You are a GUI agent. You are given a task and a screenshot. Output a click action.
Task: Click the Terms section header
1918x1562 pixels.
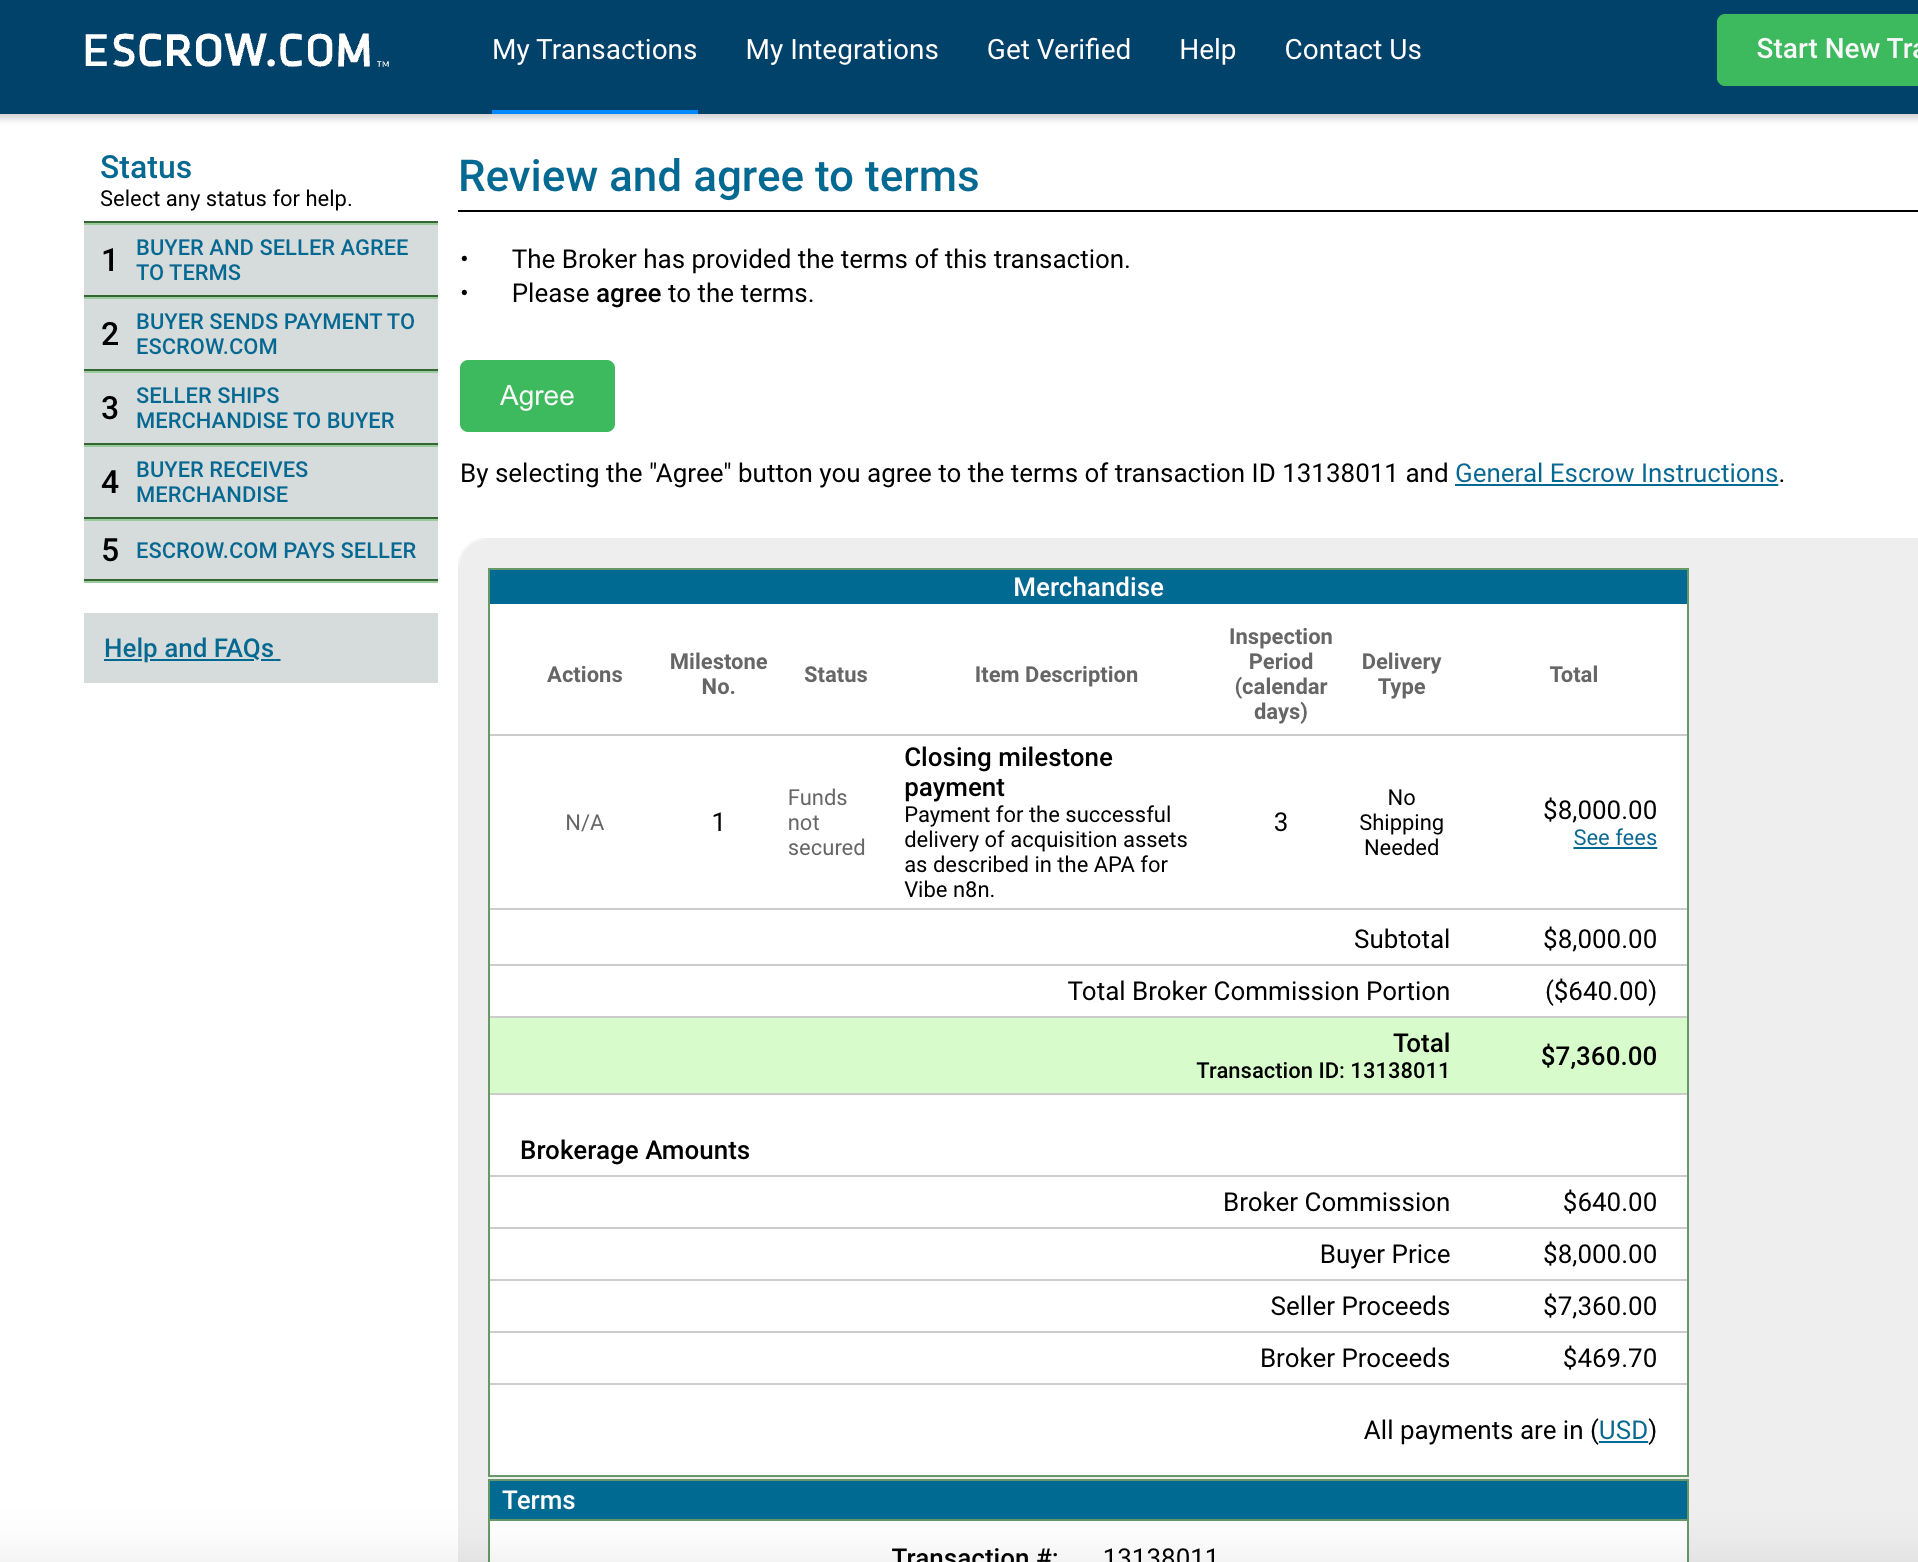click(1088, 1500)
